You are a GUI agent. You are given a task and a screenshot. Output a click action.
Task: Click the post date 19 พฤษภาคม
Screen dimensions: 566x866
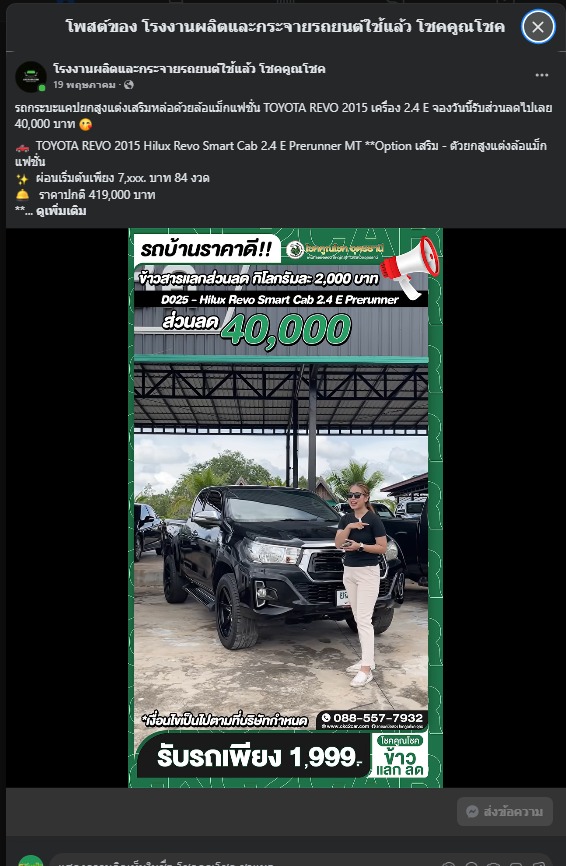coord(84,85)
